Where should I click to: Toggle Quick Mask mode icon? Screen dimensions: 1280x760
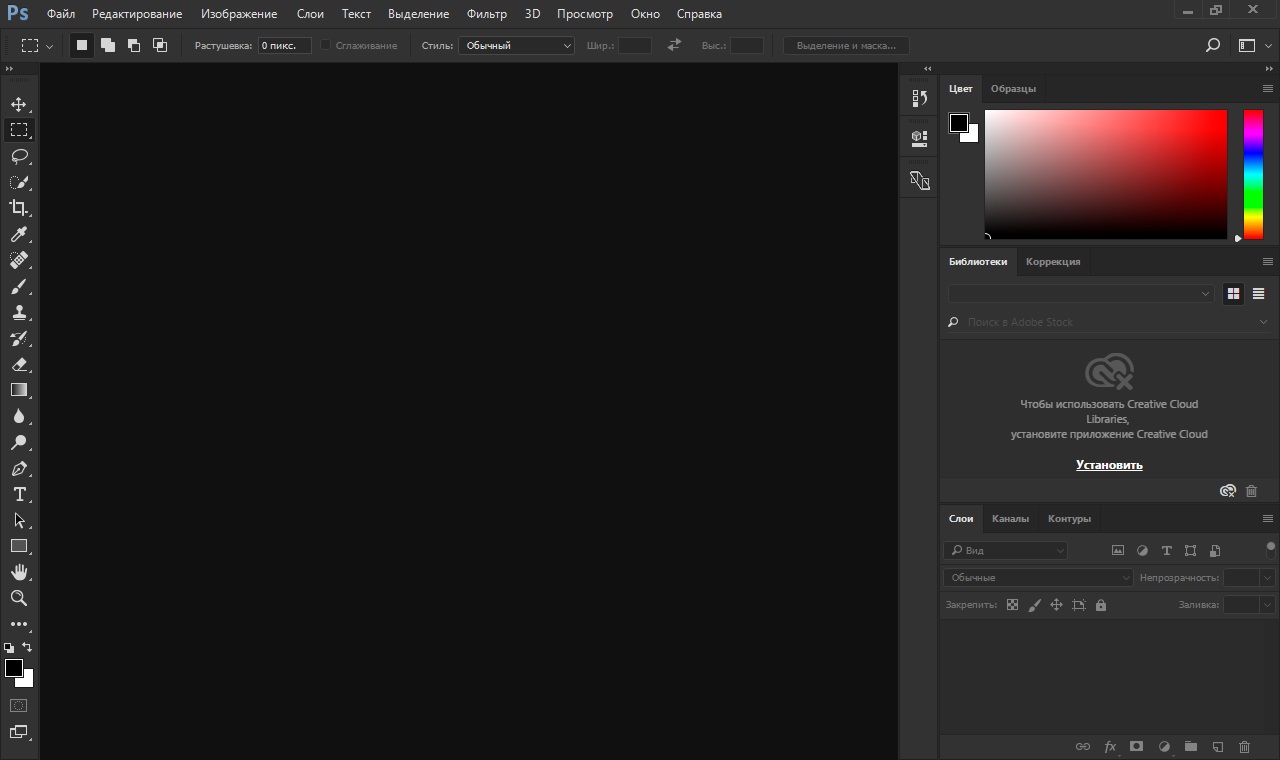point(19,705)
